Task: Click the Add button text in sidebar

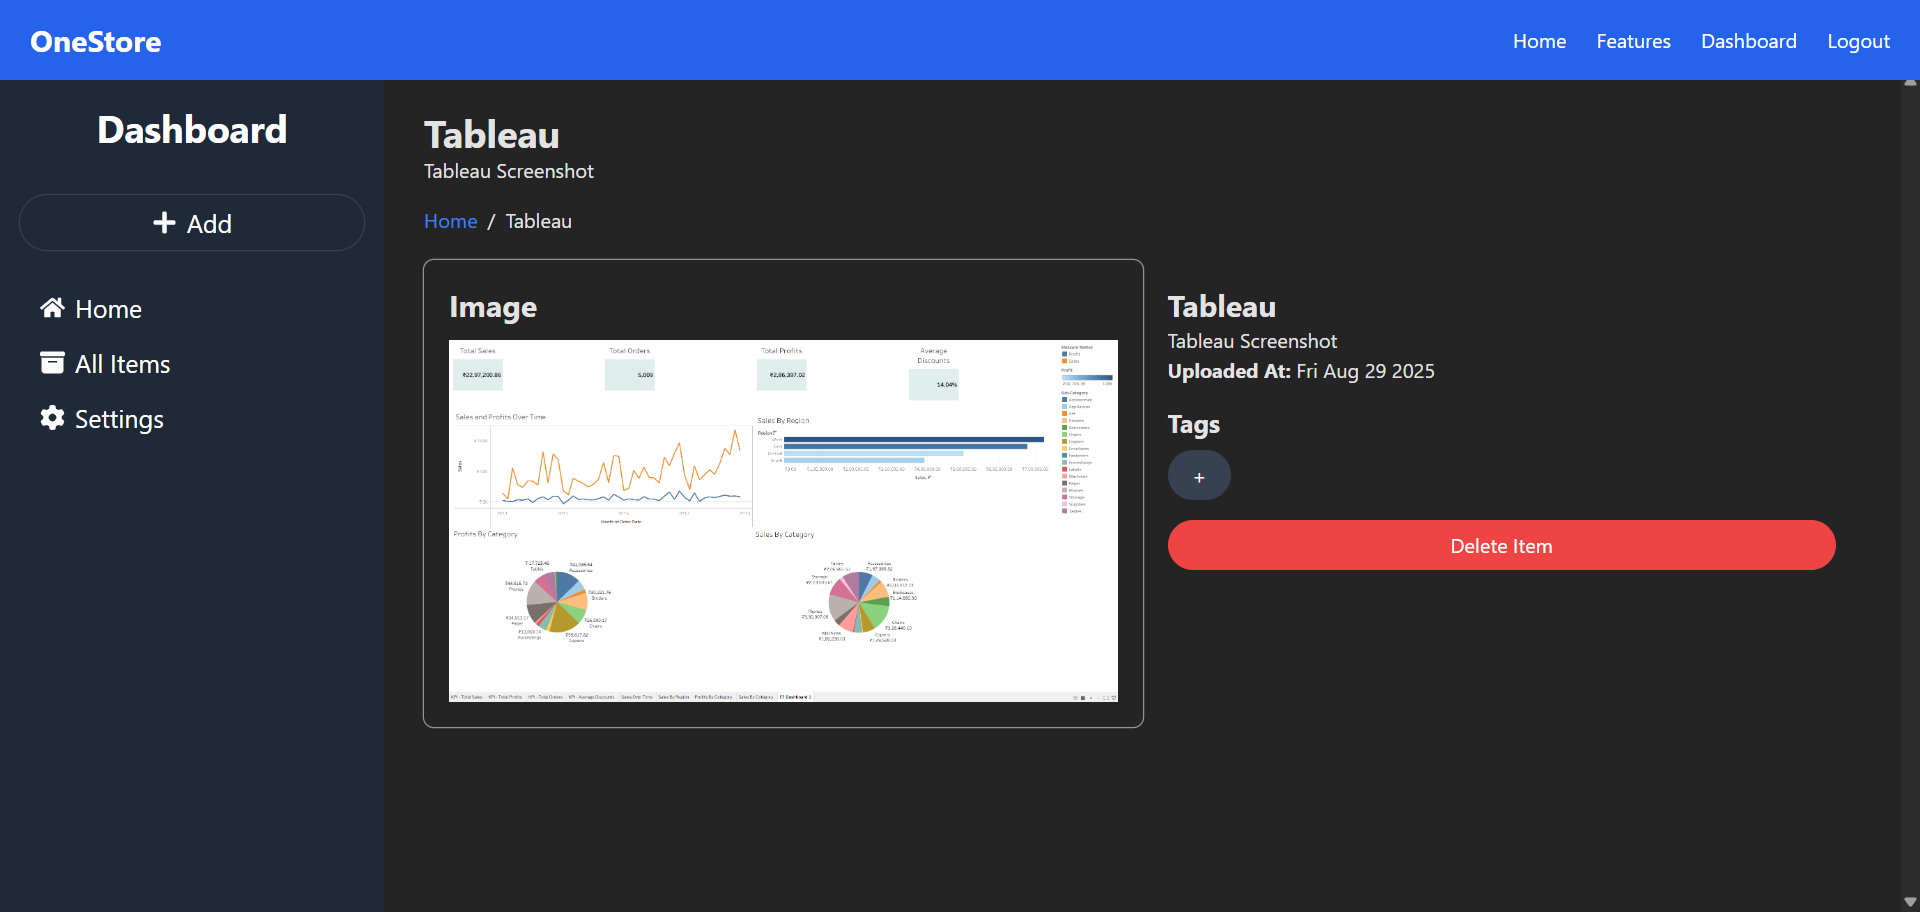Action: point(209,224)
